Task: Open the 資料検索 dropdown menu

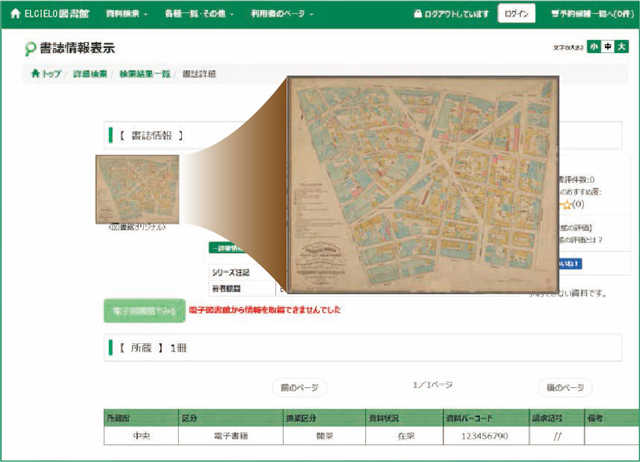Action: pyautogui.click(x=127, y=13)
